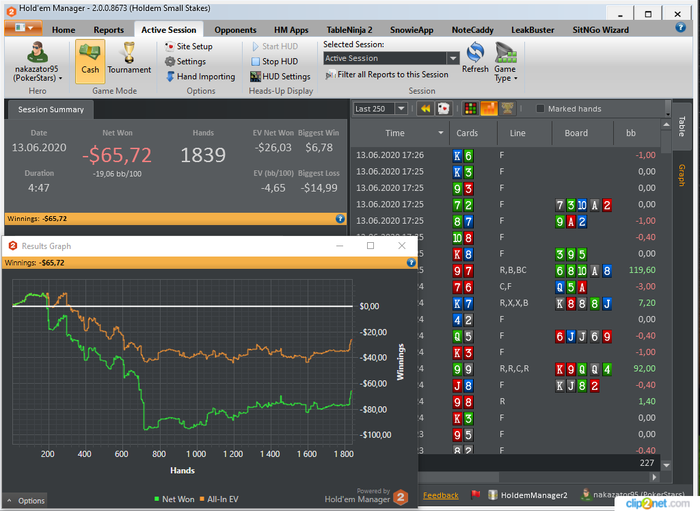The image size is (700, 511).
Task: Open the nakazator95 (PokerStars) hero dropdown
Action: 37,74
